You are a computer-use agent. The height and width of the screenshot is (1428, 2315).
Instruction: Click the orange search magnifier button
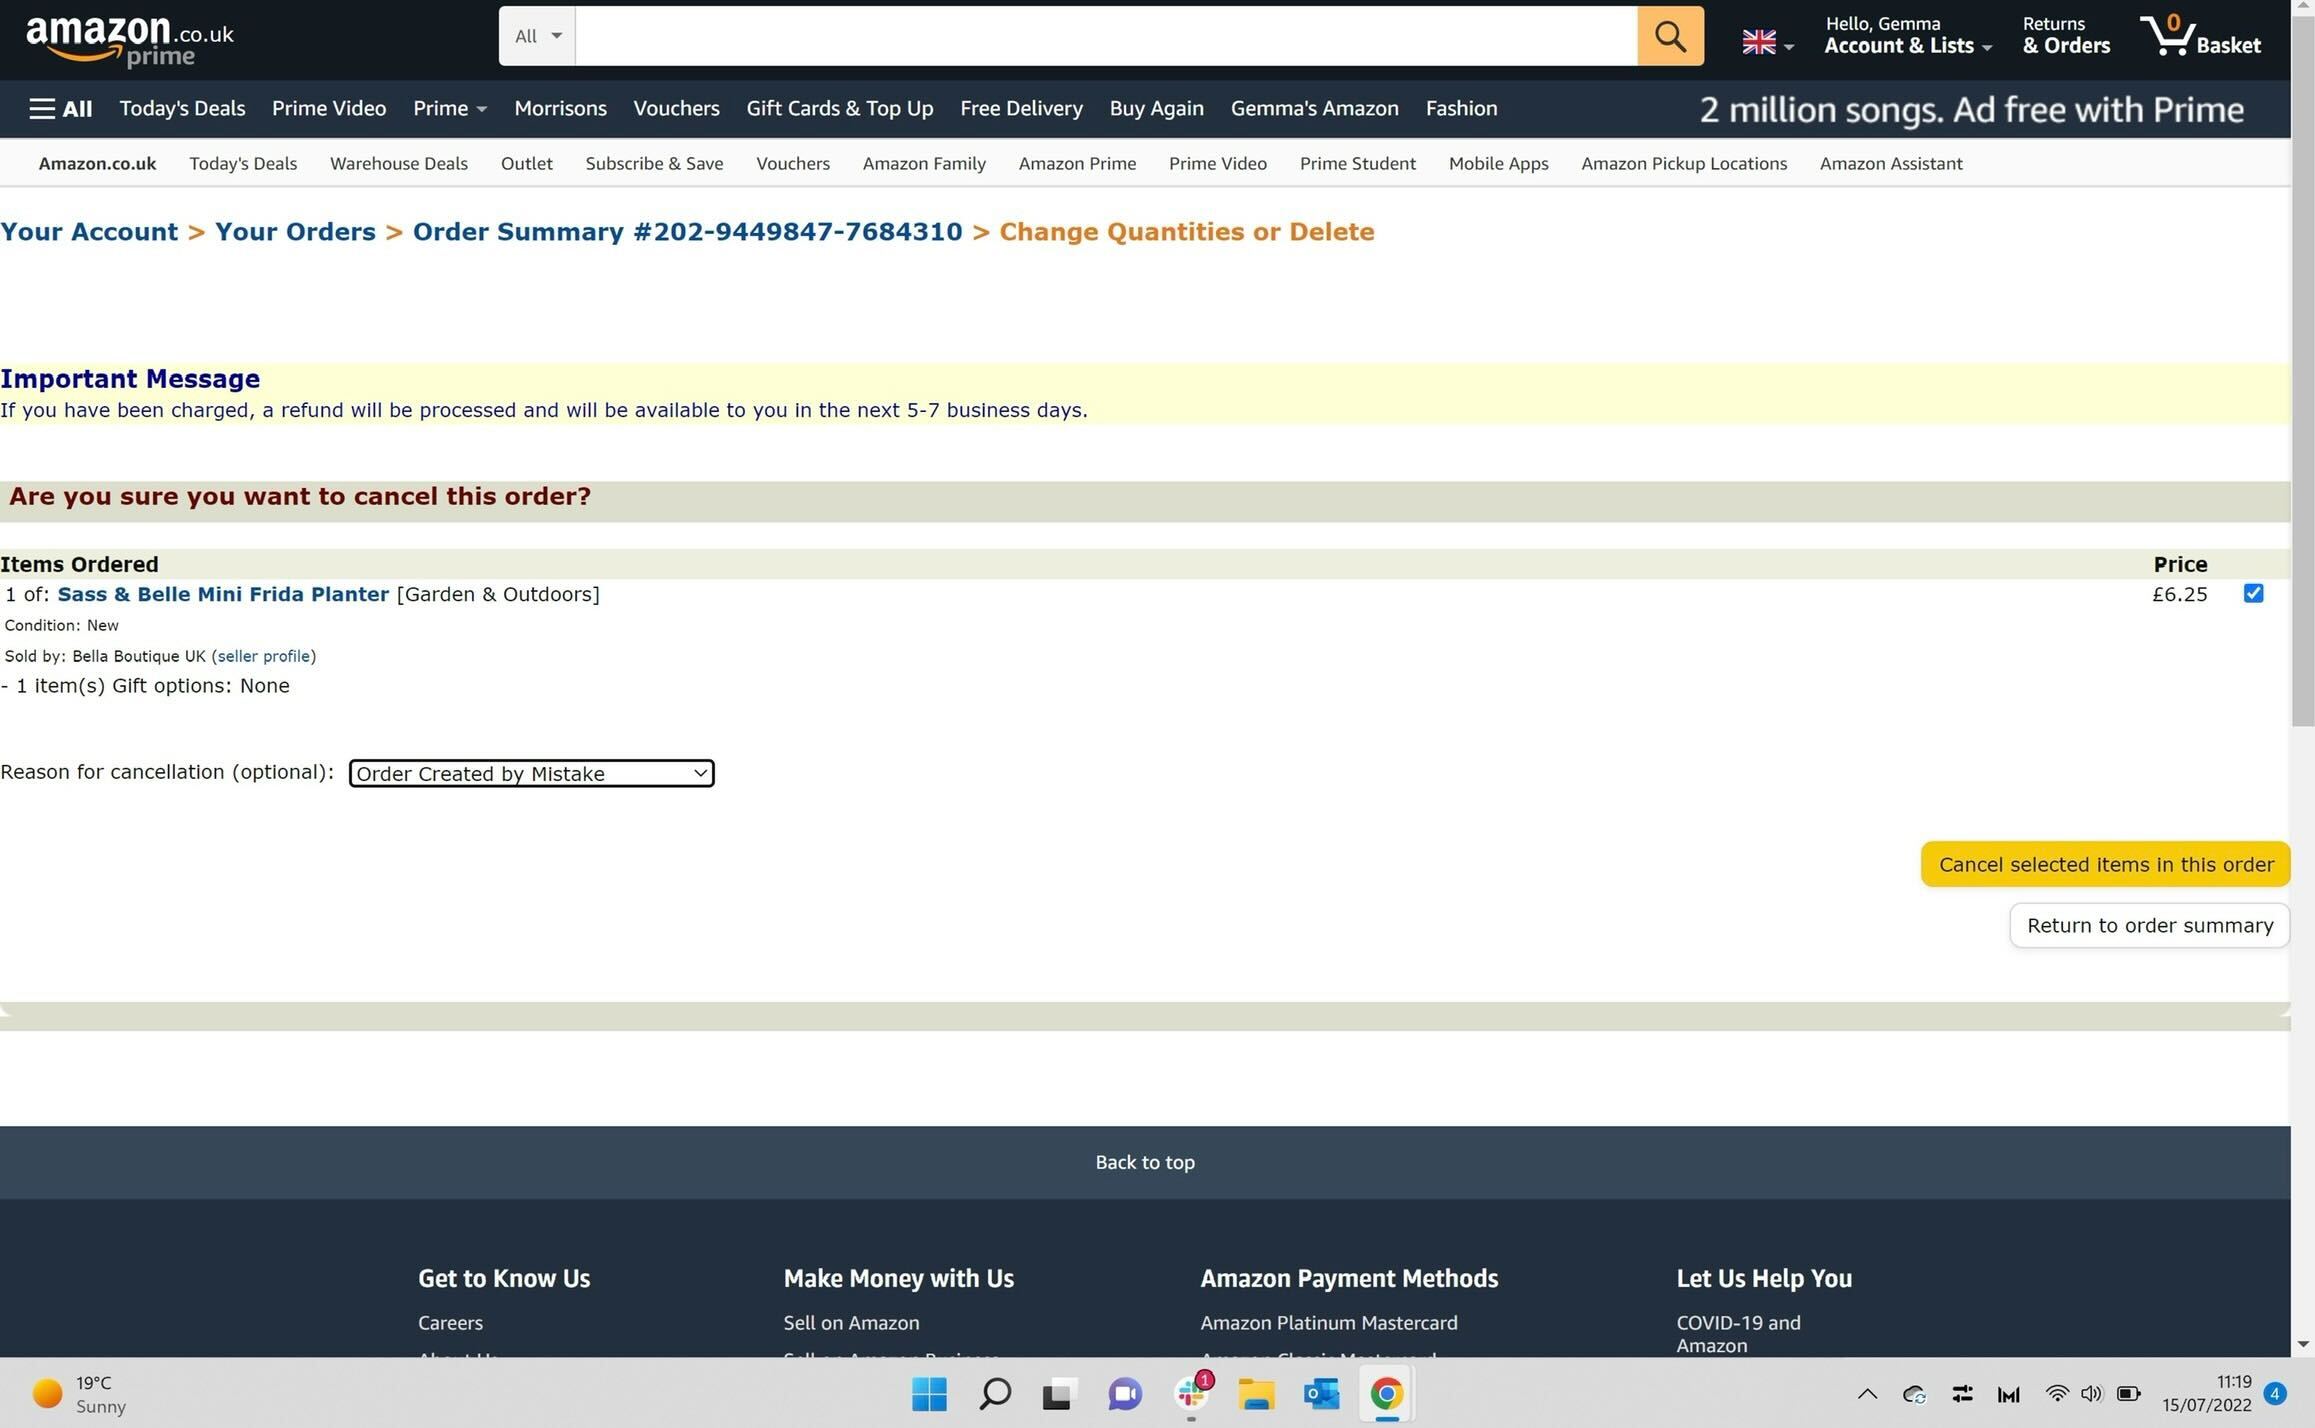pos(1670,36)
